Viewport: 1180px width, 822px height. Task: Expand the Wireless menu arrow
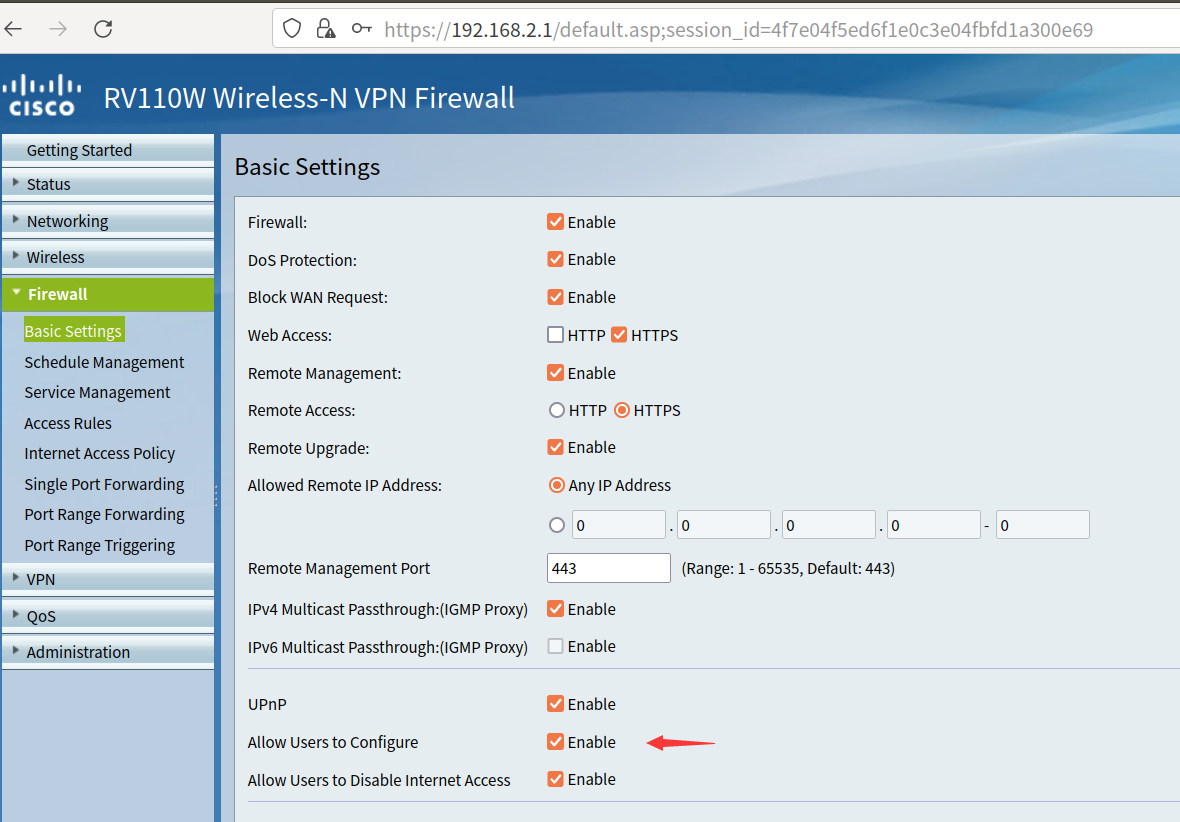[15, 255]
